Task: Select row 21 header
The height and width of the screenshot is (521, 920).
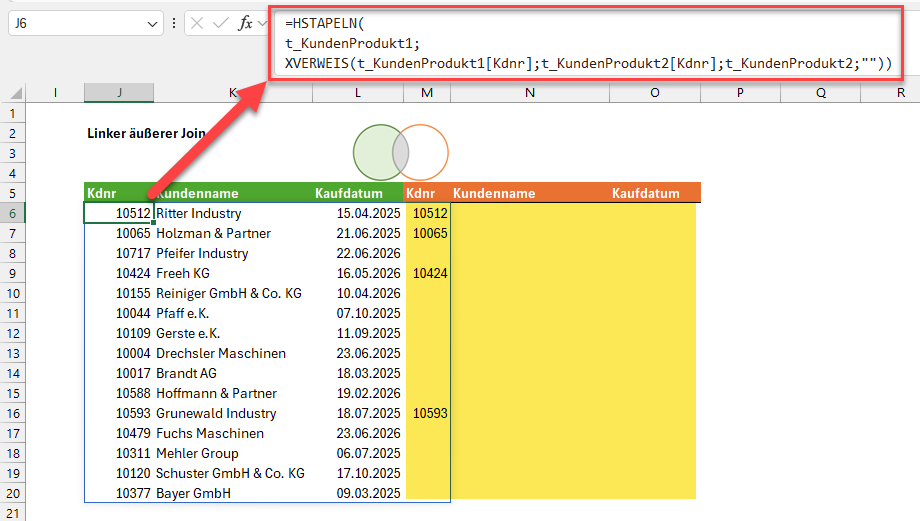Action: (x=13, y=513)
